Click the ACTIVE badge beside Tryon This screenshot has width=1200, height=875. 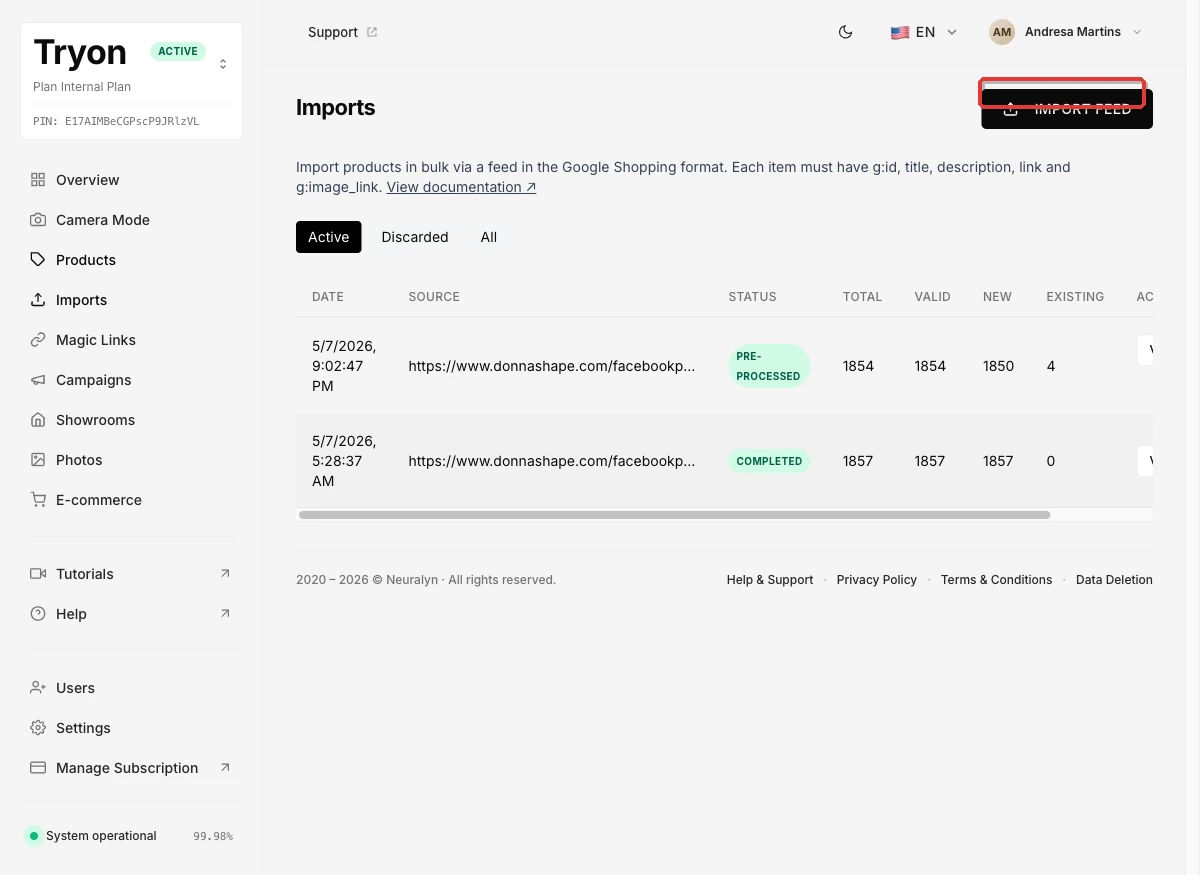[178, 51]
